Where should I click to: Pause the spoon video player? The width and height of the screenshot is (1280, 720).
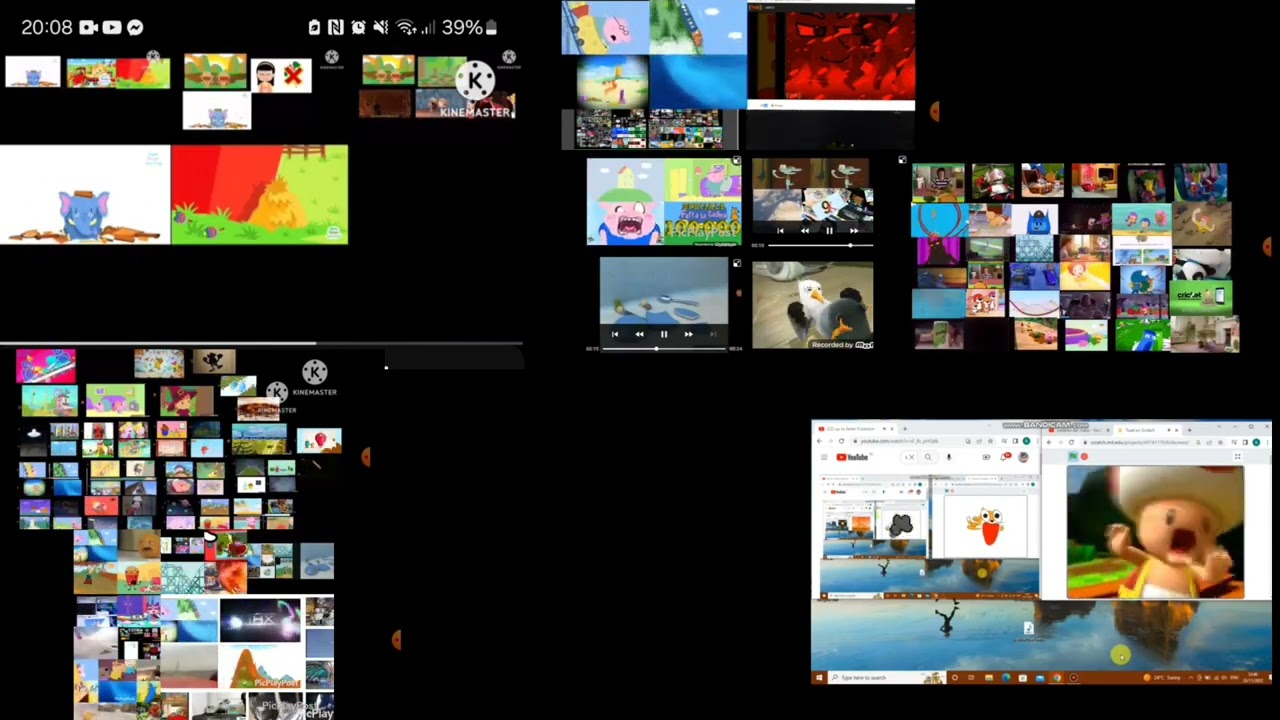tap(664, 334)
